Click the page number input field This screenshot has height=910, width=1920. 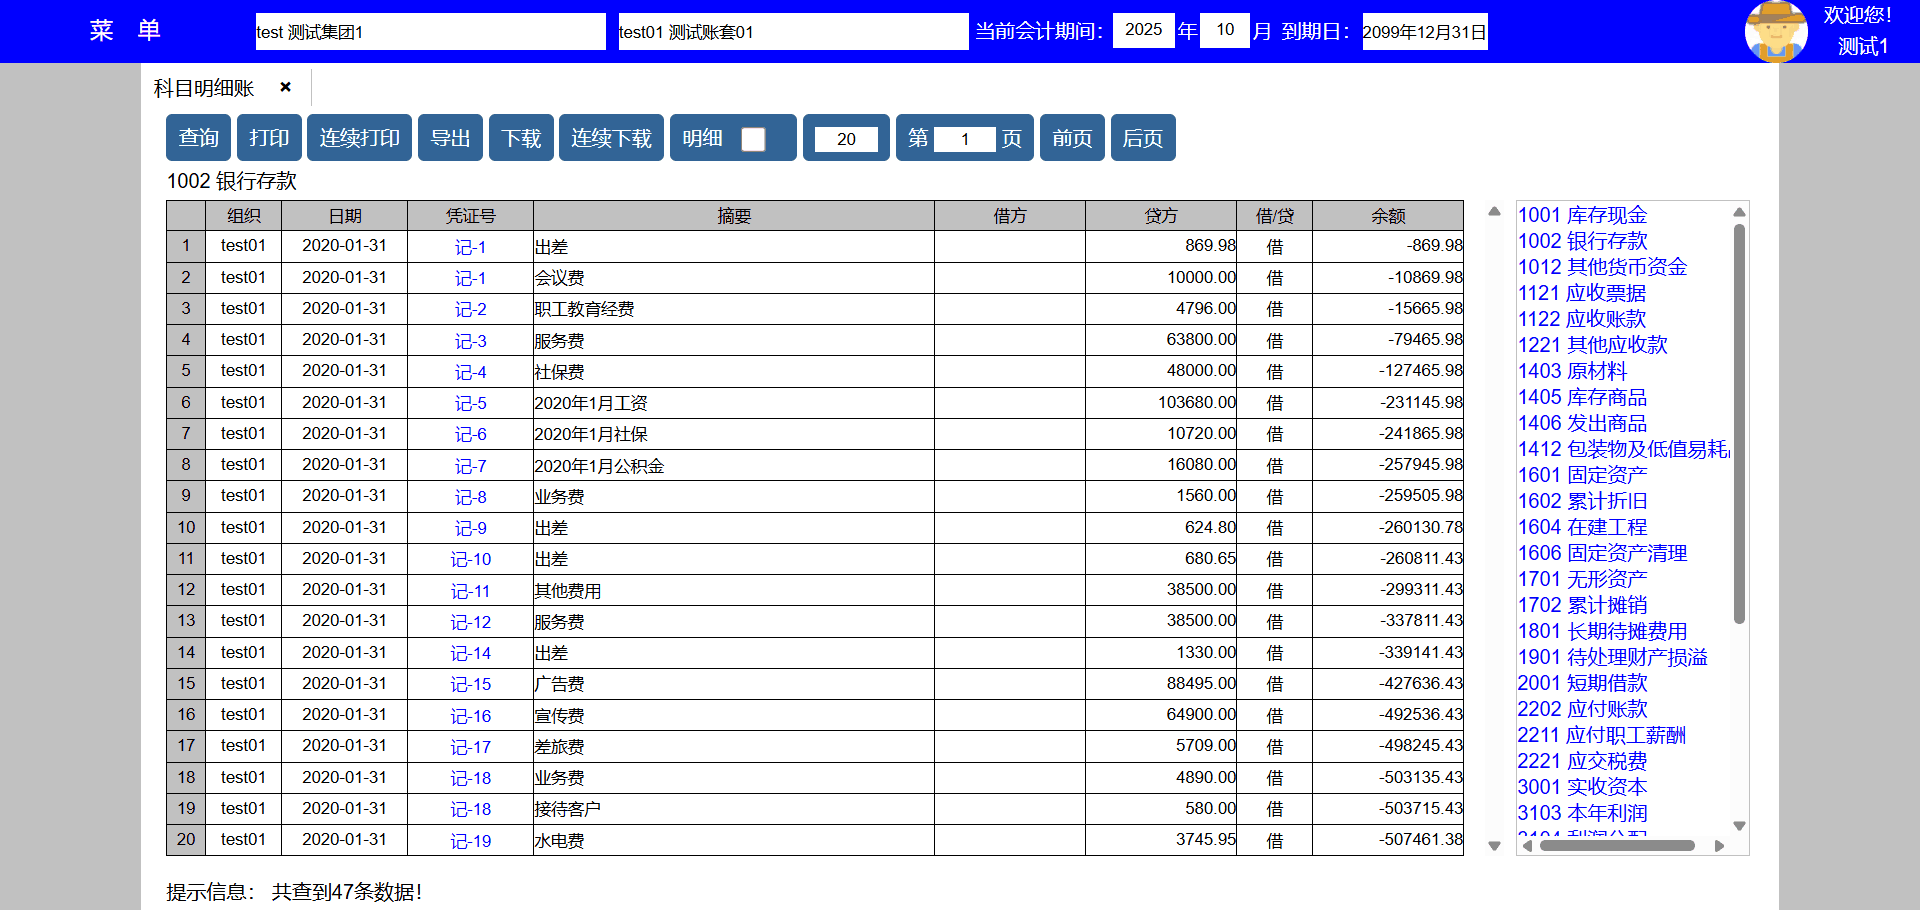pyautogui.click(x=964, y=139)
